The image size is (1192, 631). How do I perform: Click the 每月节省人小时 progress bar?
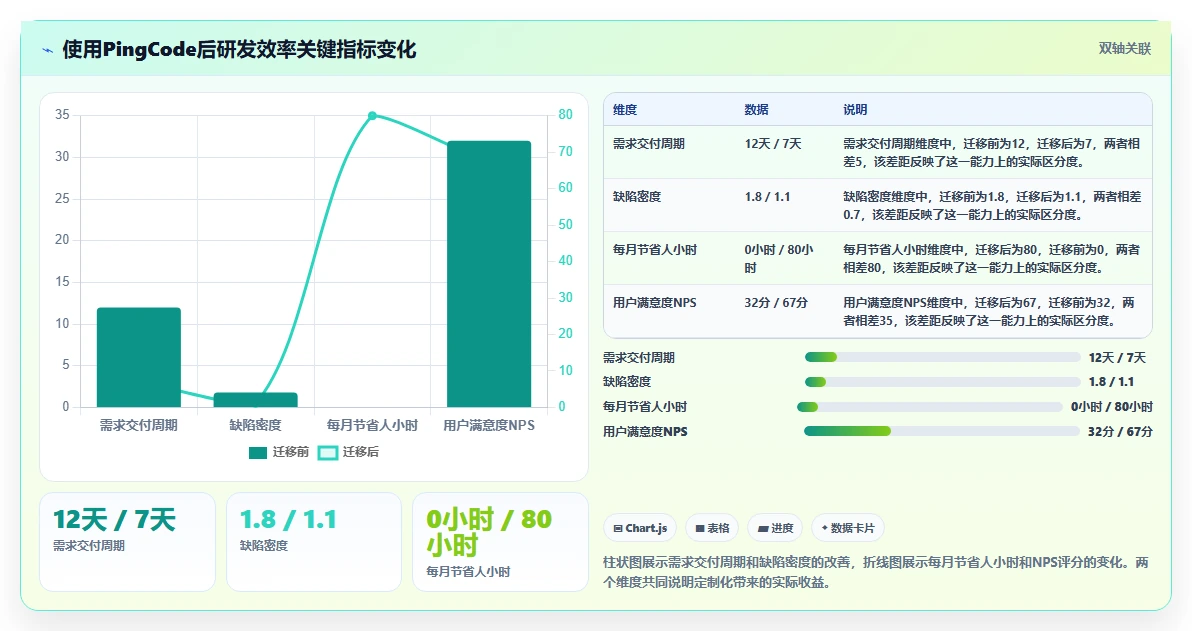(930, 407)
